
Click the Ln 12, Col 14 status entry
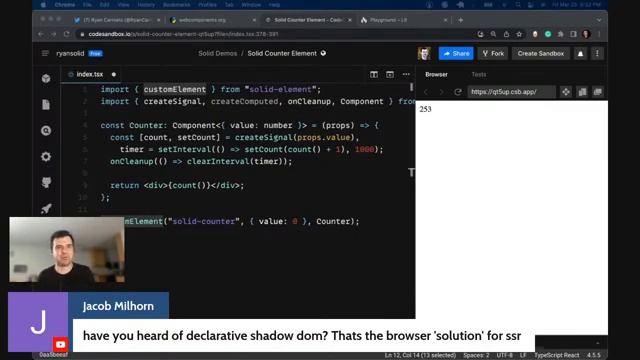click(x=420, y=355)
